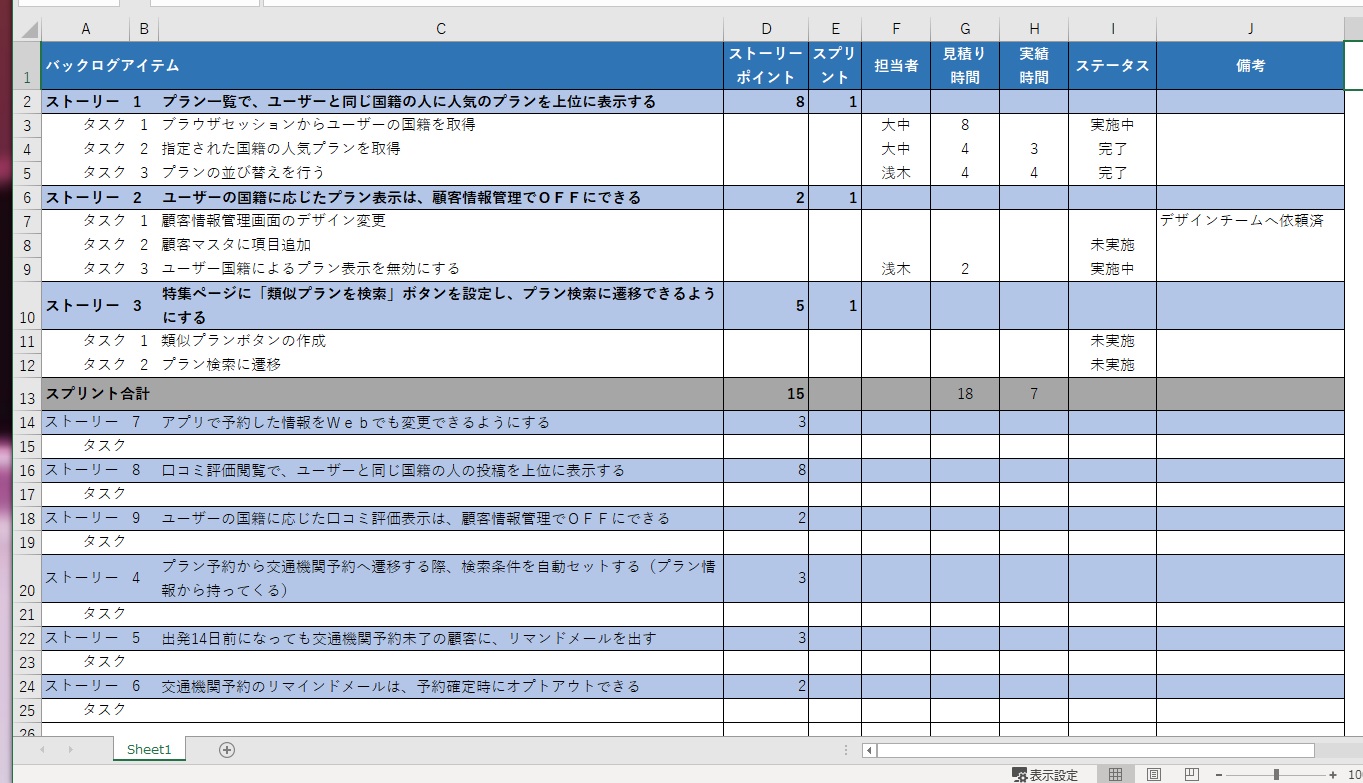Screen dimensions: 1363x783
Task: Select cell プラン検索に遷移
Action: (x=441, y=365)
